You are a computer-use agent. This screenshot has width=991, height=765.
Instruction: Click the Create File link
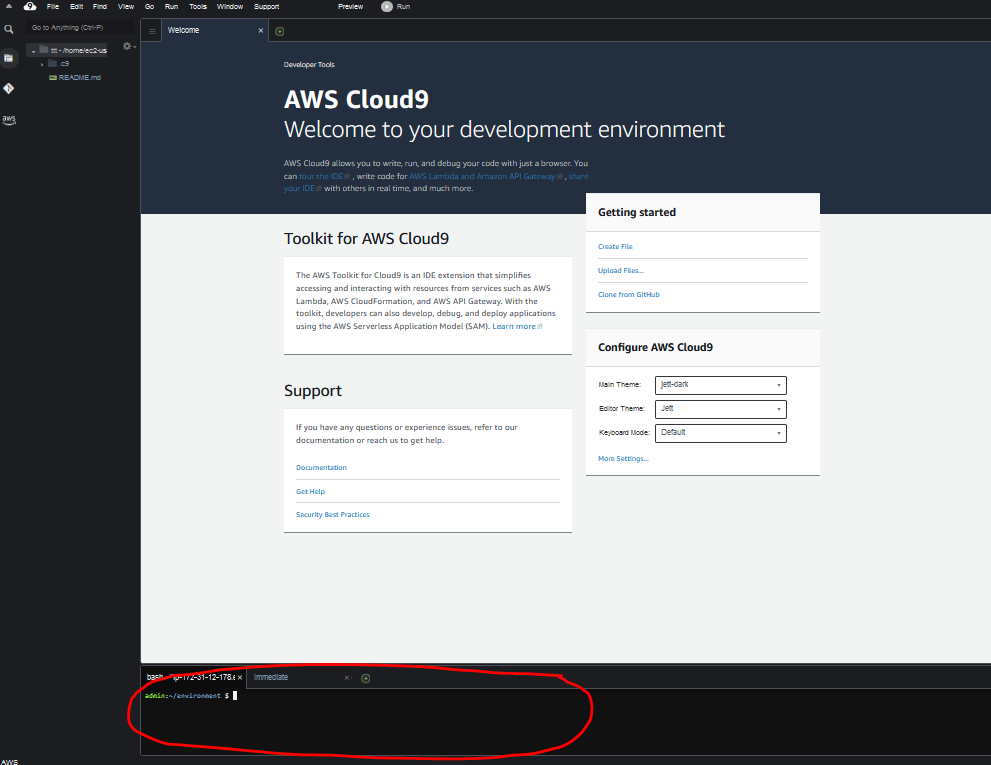point(615,247)
